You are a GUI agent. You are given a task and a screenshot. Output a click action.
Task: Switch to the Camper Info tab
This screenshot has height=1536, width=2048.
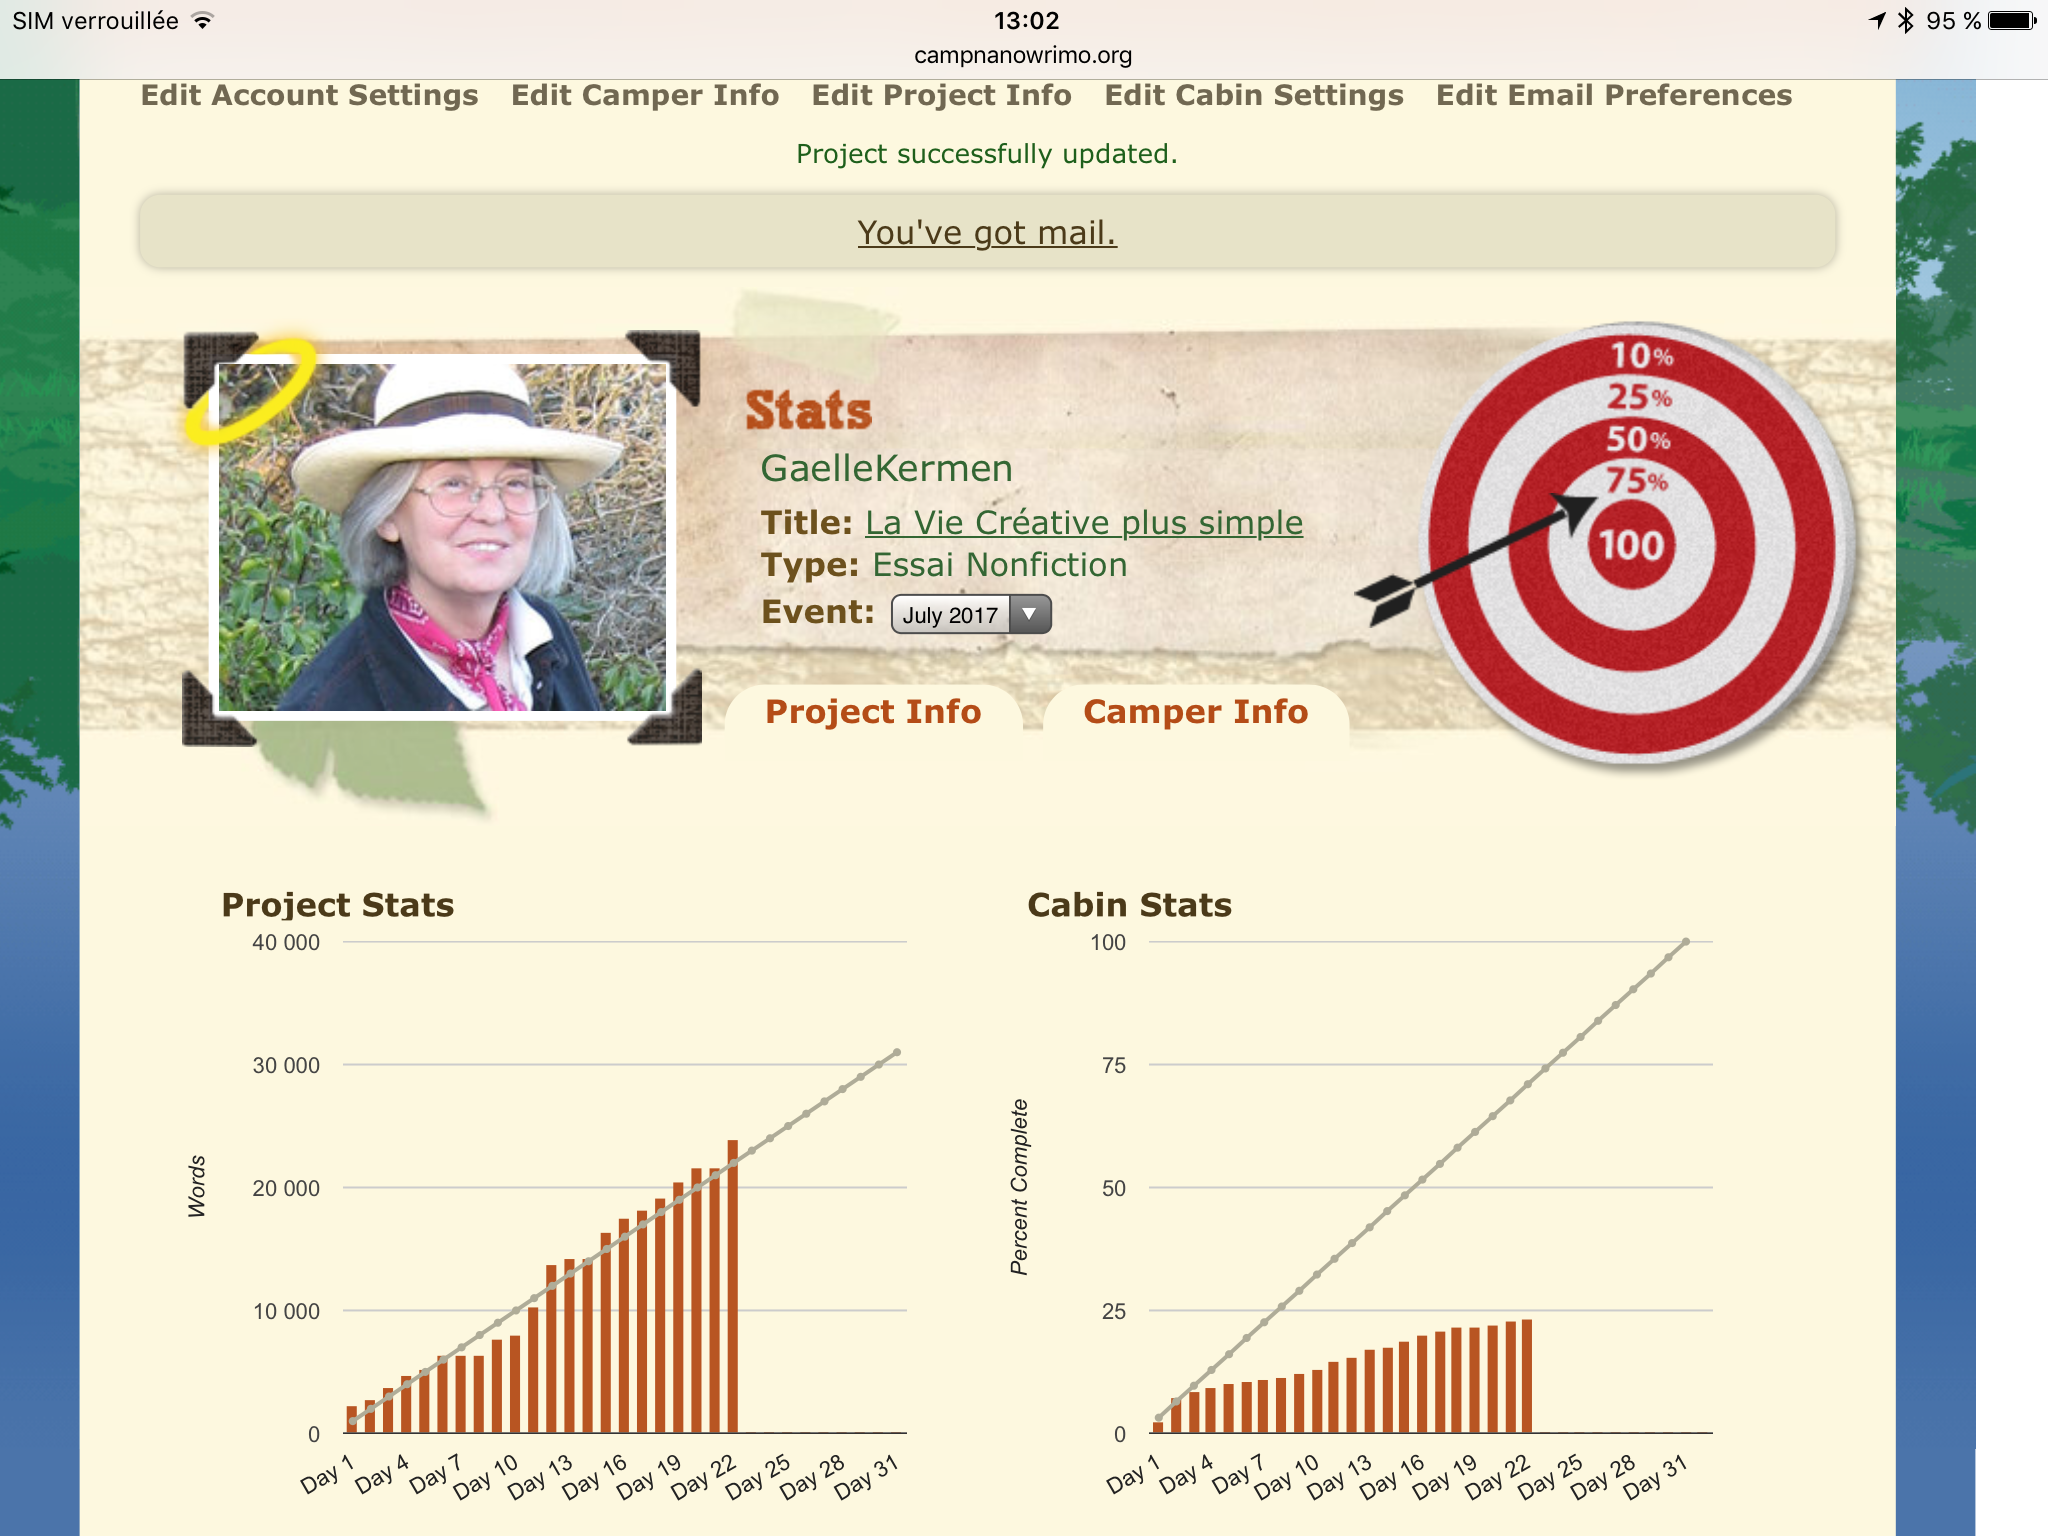tap(1195, 712)
